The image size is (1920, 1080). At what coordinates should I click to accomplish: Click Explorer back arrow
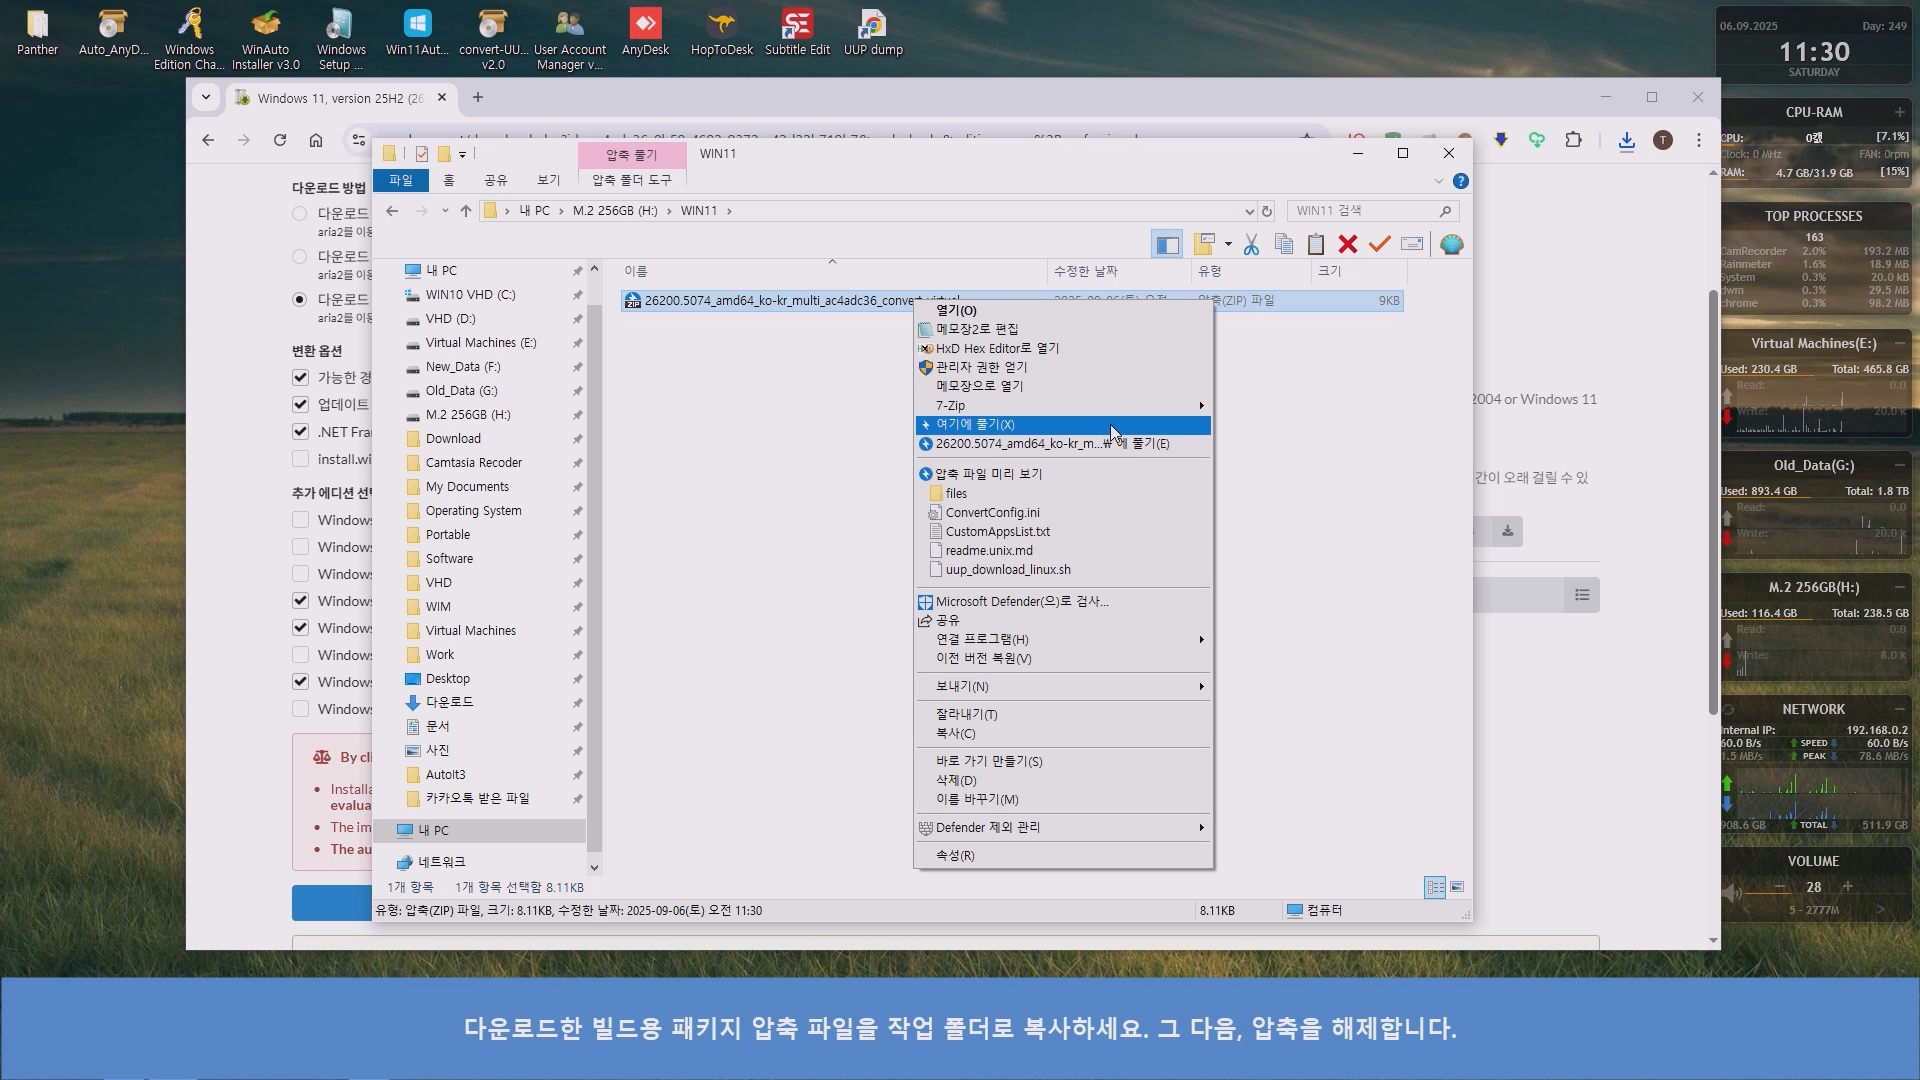point(392,211)
